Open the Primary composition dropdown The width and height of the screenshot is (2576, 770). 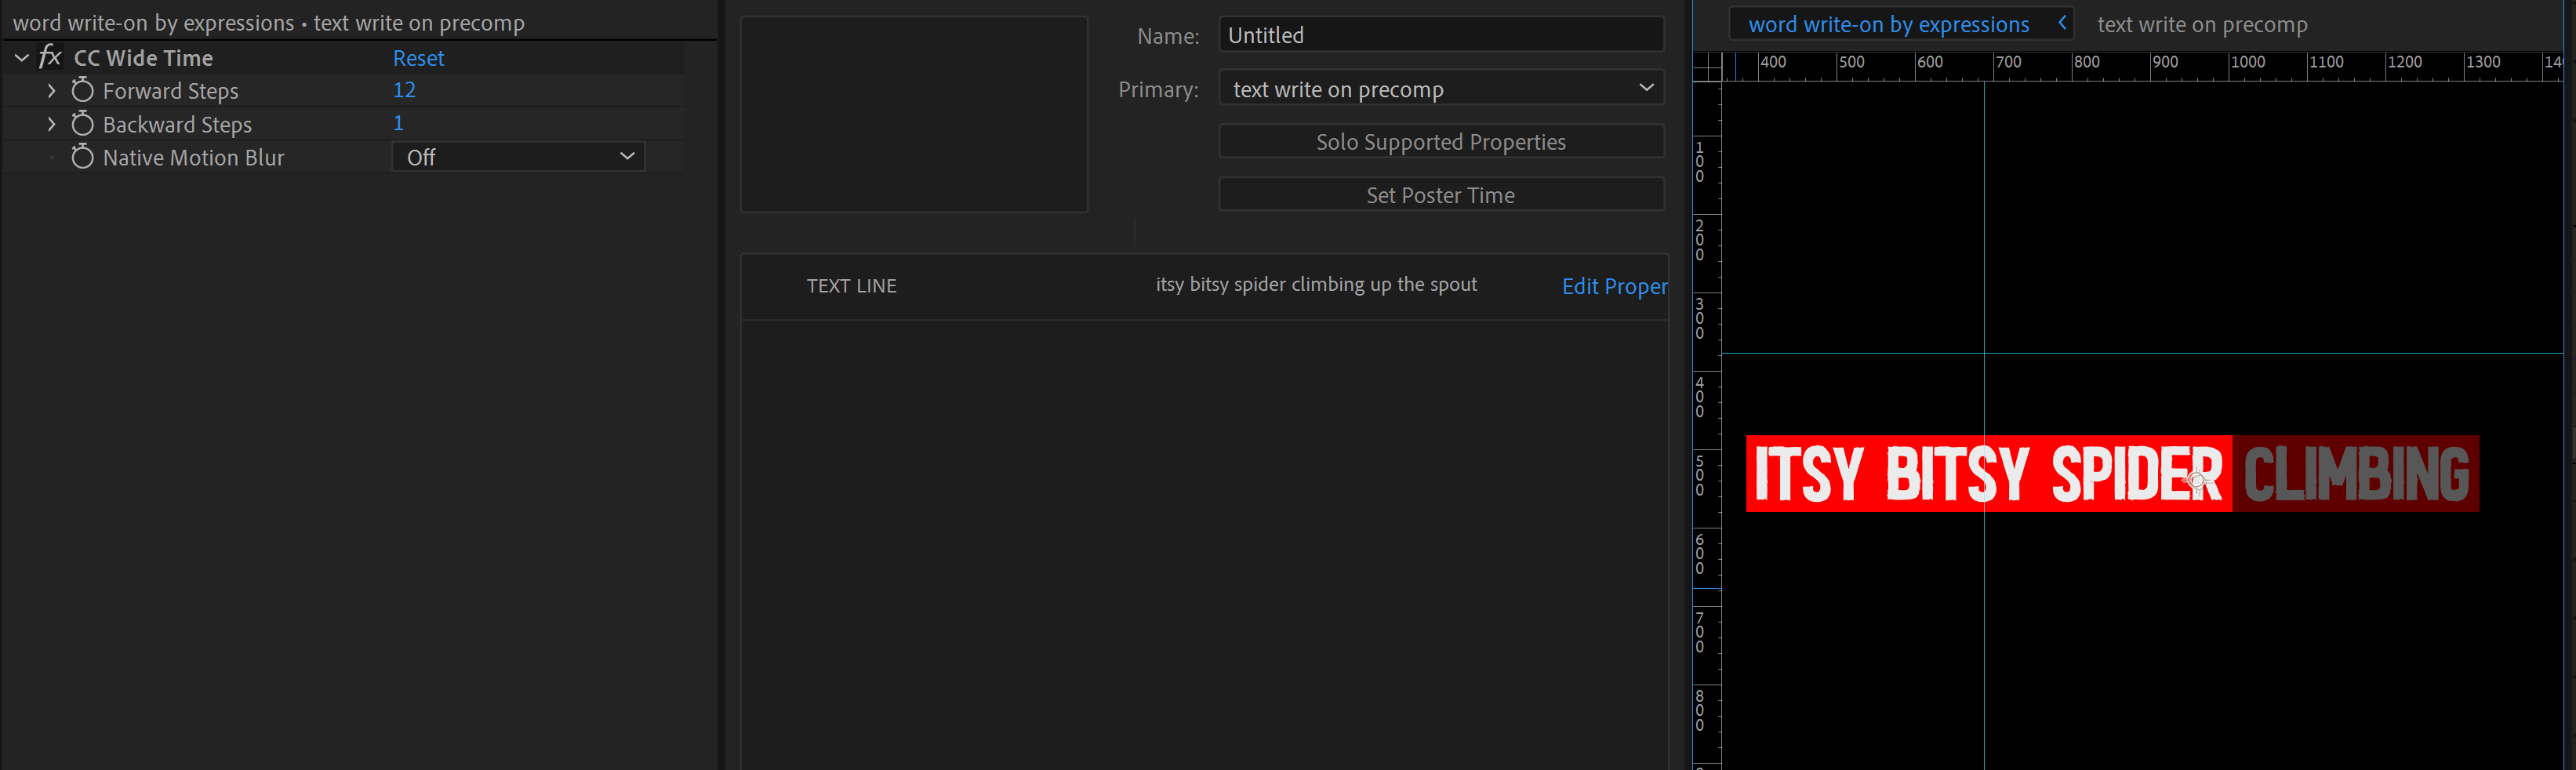[1440, 88]
